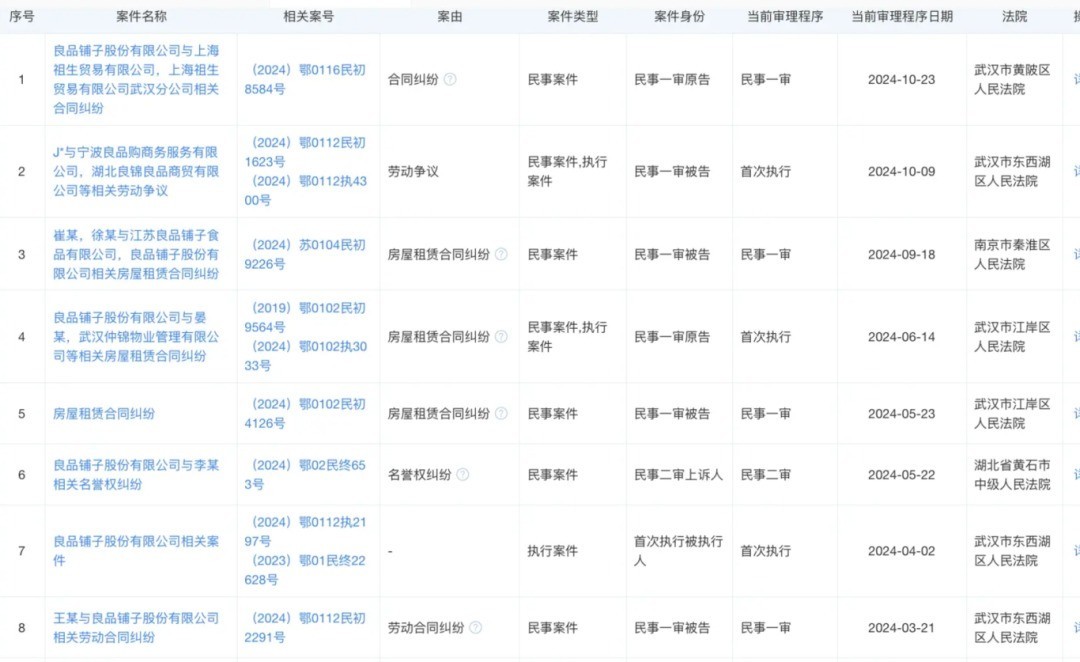
Task: Open case number (2024)鄂0102民初4126号
Action: 305,413
